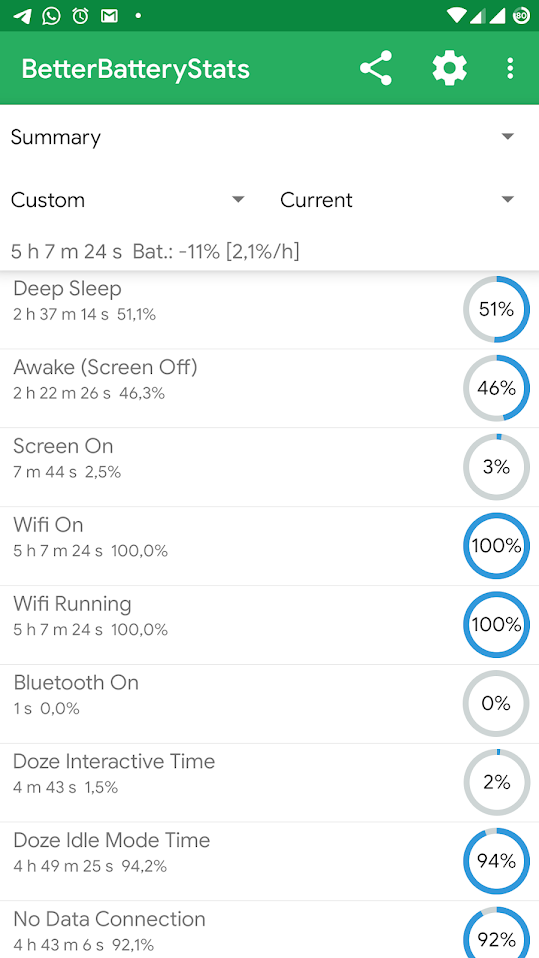Open the Wifi Running stat row
This screenshot has height=958, width=539.
pyautogui.click(x=270, y=624)
